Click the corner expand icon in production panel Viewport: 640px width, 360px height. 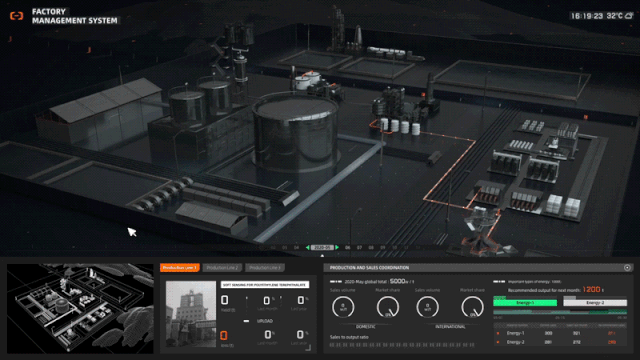coord(308,347)
